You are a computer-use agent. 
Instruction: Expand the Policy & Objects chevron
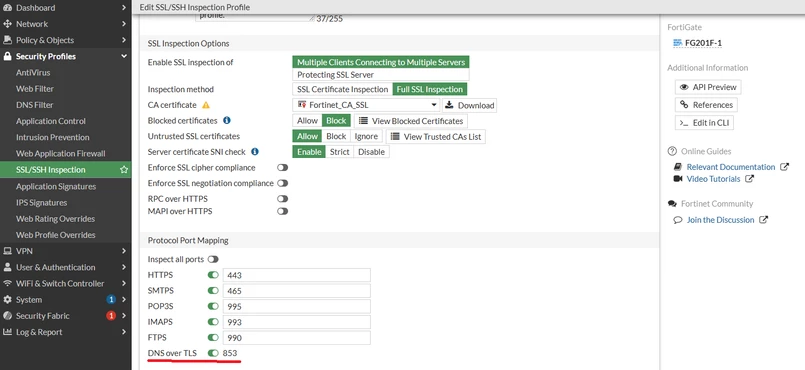tap(124, 40)
